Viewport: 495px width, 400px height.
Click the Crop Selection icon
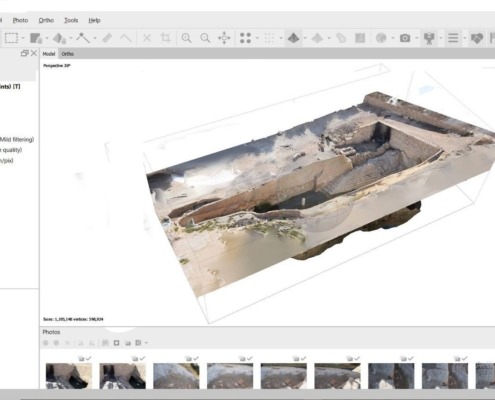coord(166,38)
